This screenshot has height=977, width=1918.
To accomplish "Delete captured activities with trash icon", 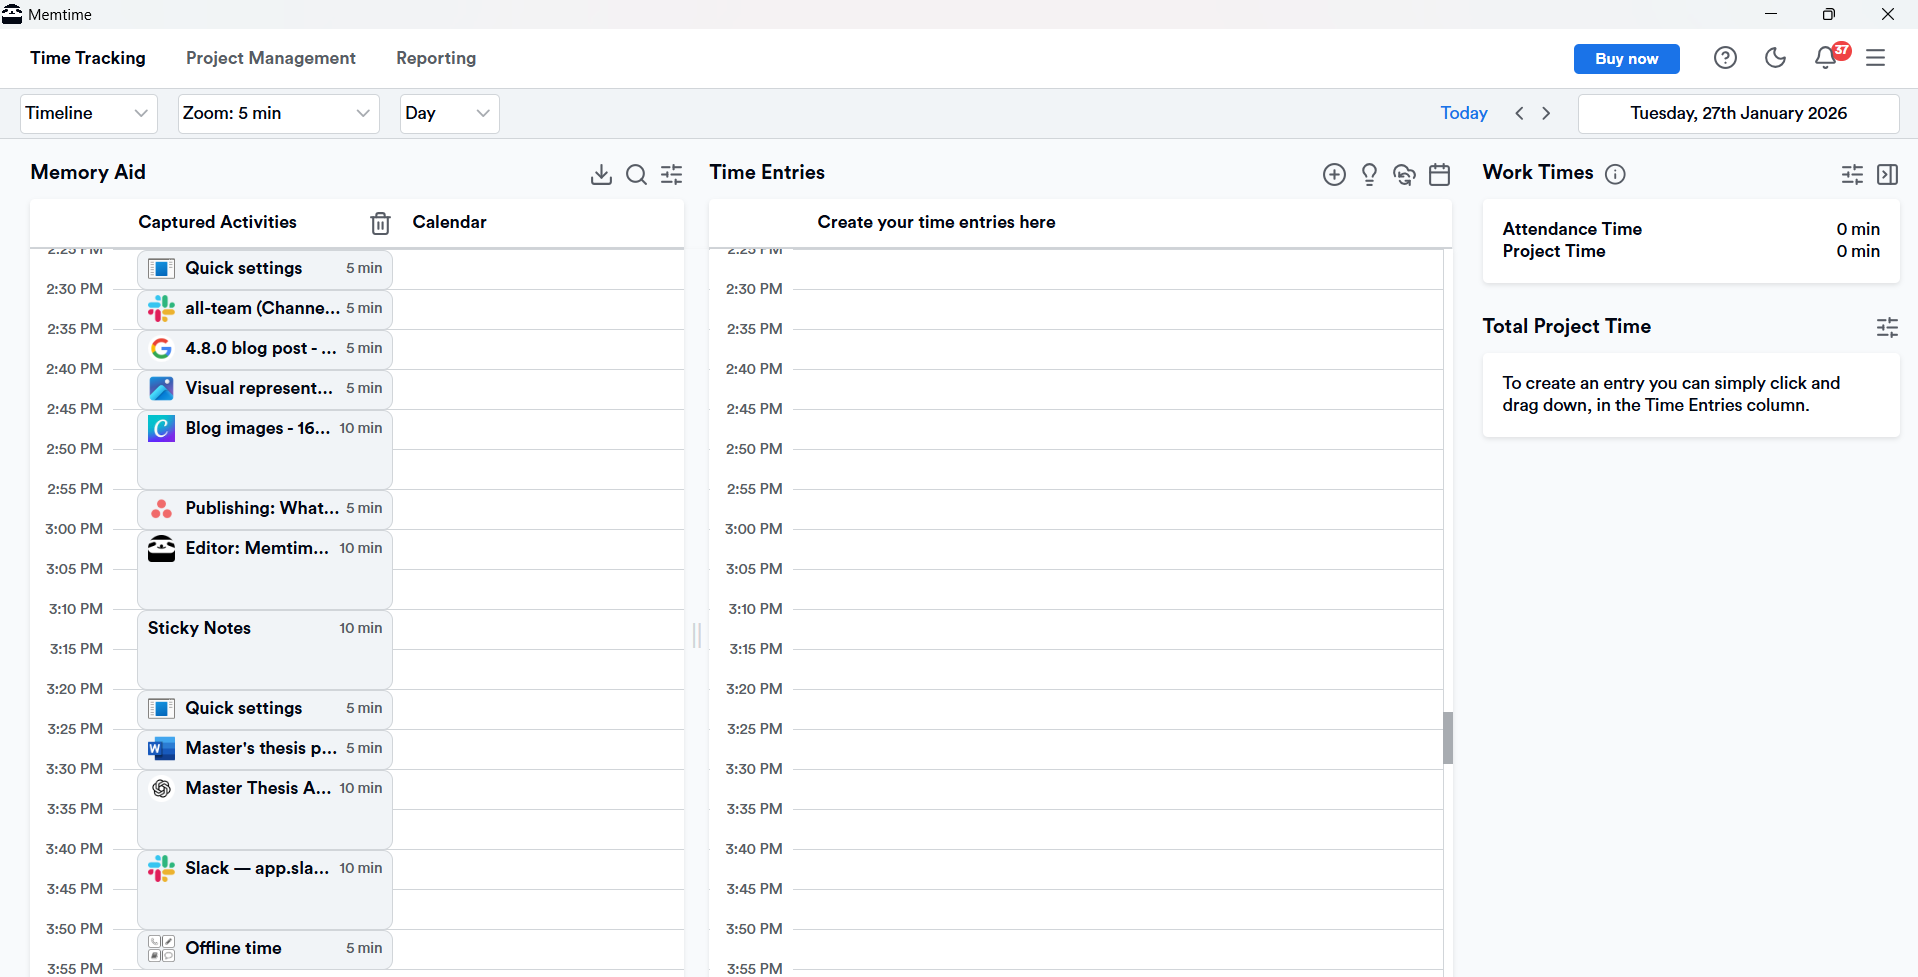I will pos(379,223).
